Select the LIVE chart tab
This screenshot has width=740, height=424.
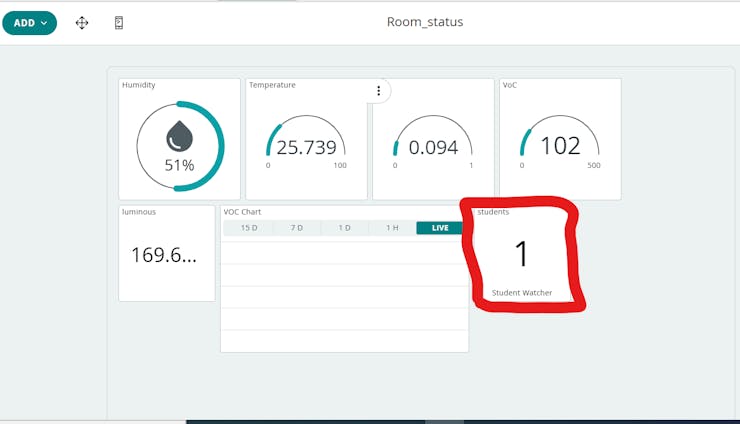pyautogui.click(x=440, y=228)
